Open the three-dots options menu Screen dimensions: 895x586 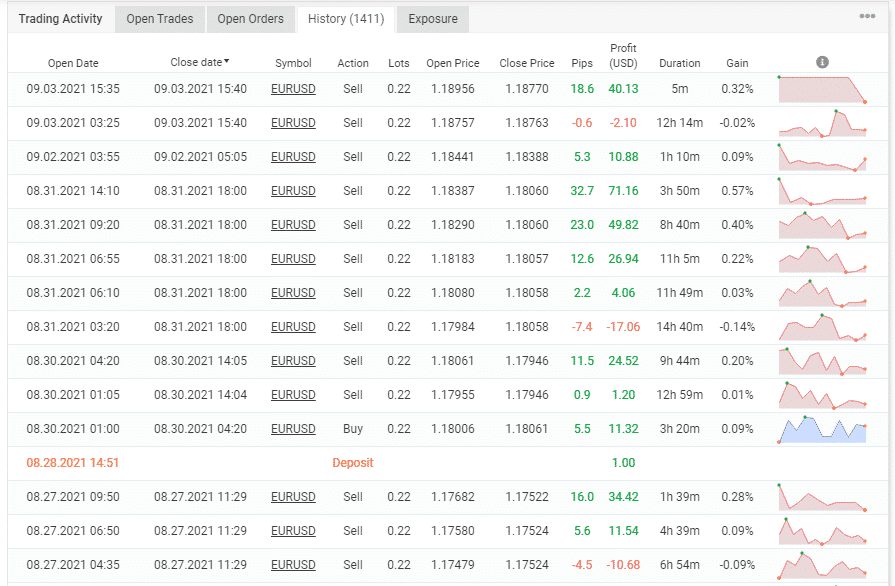(x=867, y=16)
